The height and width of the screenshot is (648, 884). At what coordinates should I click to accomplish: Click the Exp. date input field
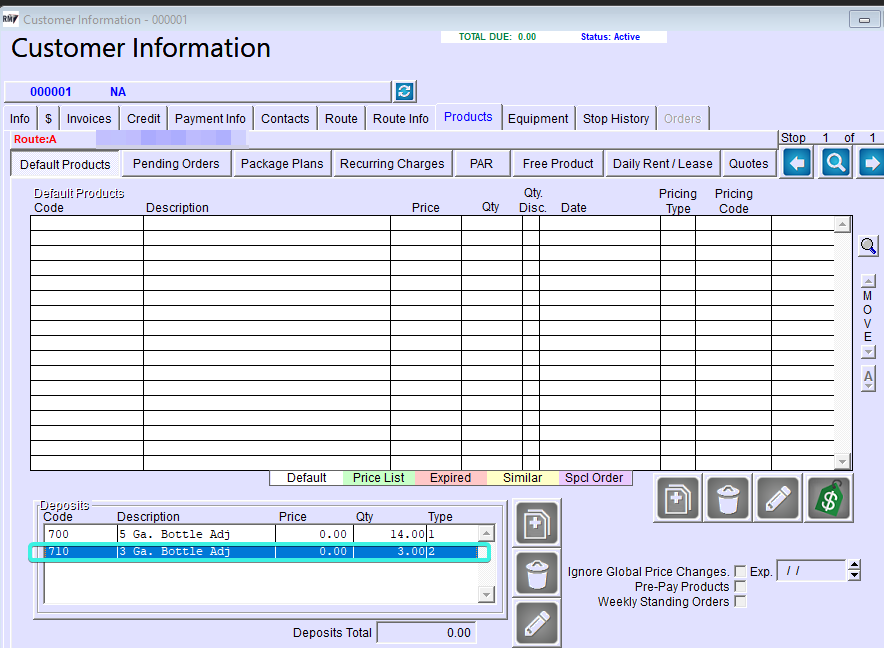pos(811,571)
